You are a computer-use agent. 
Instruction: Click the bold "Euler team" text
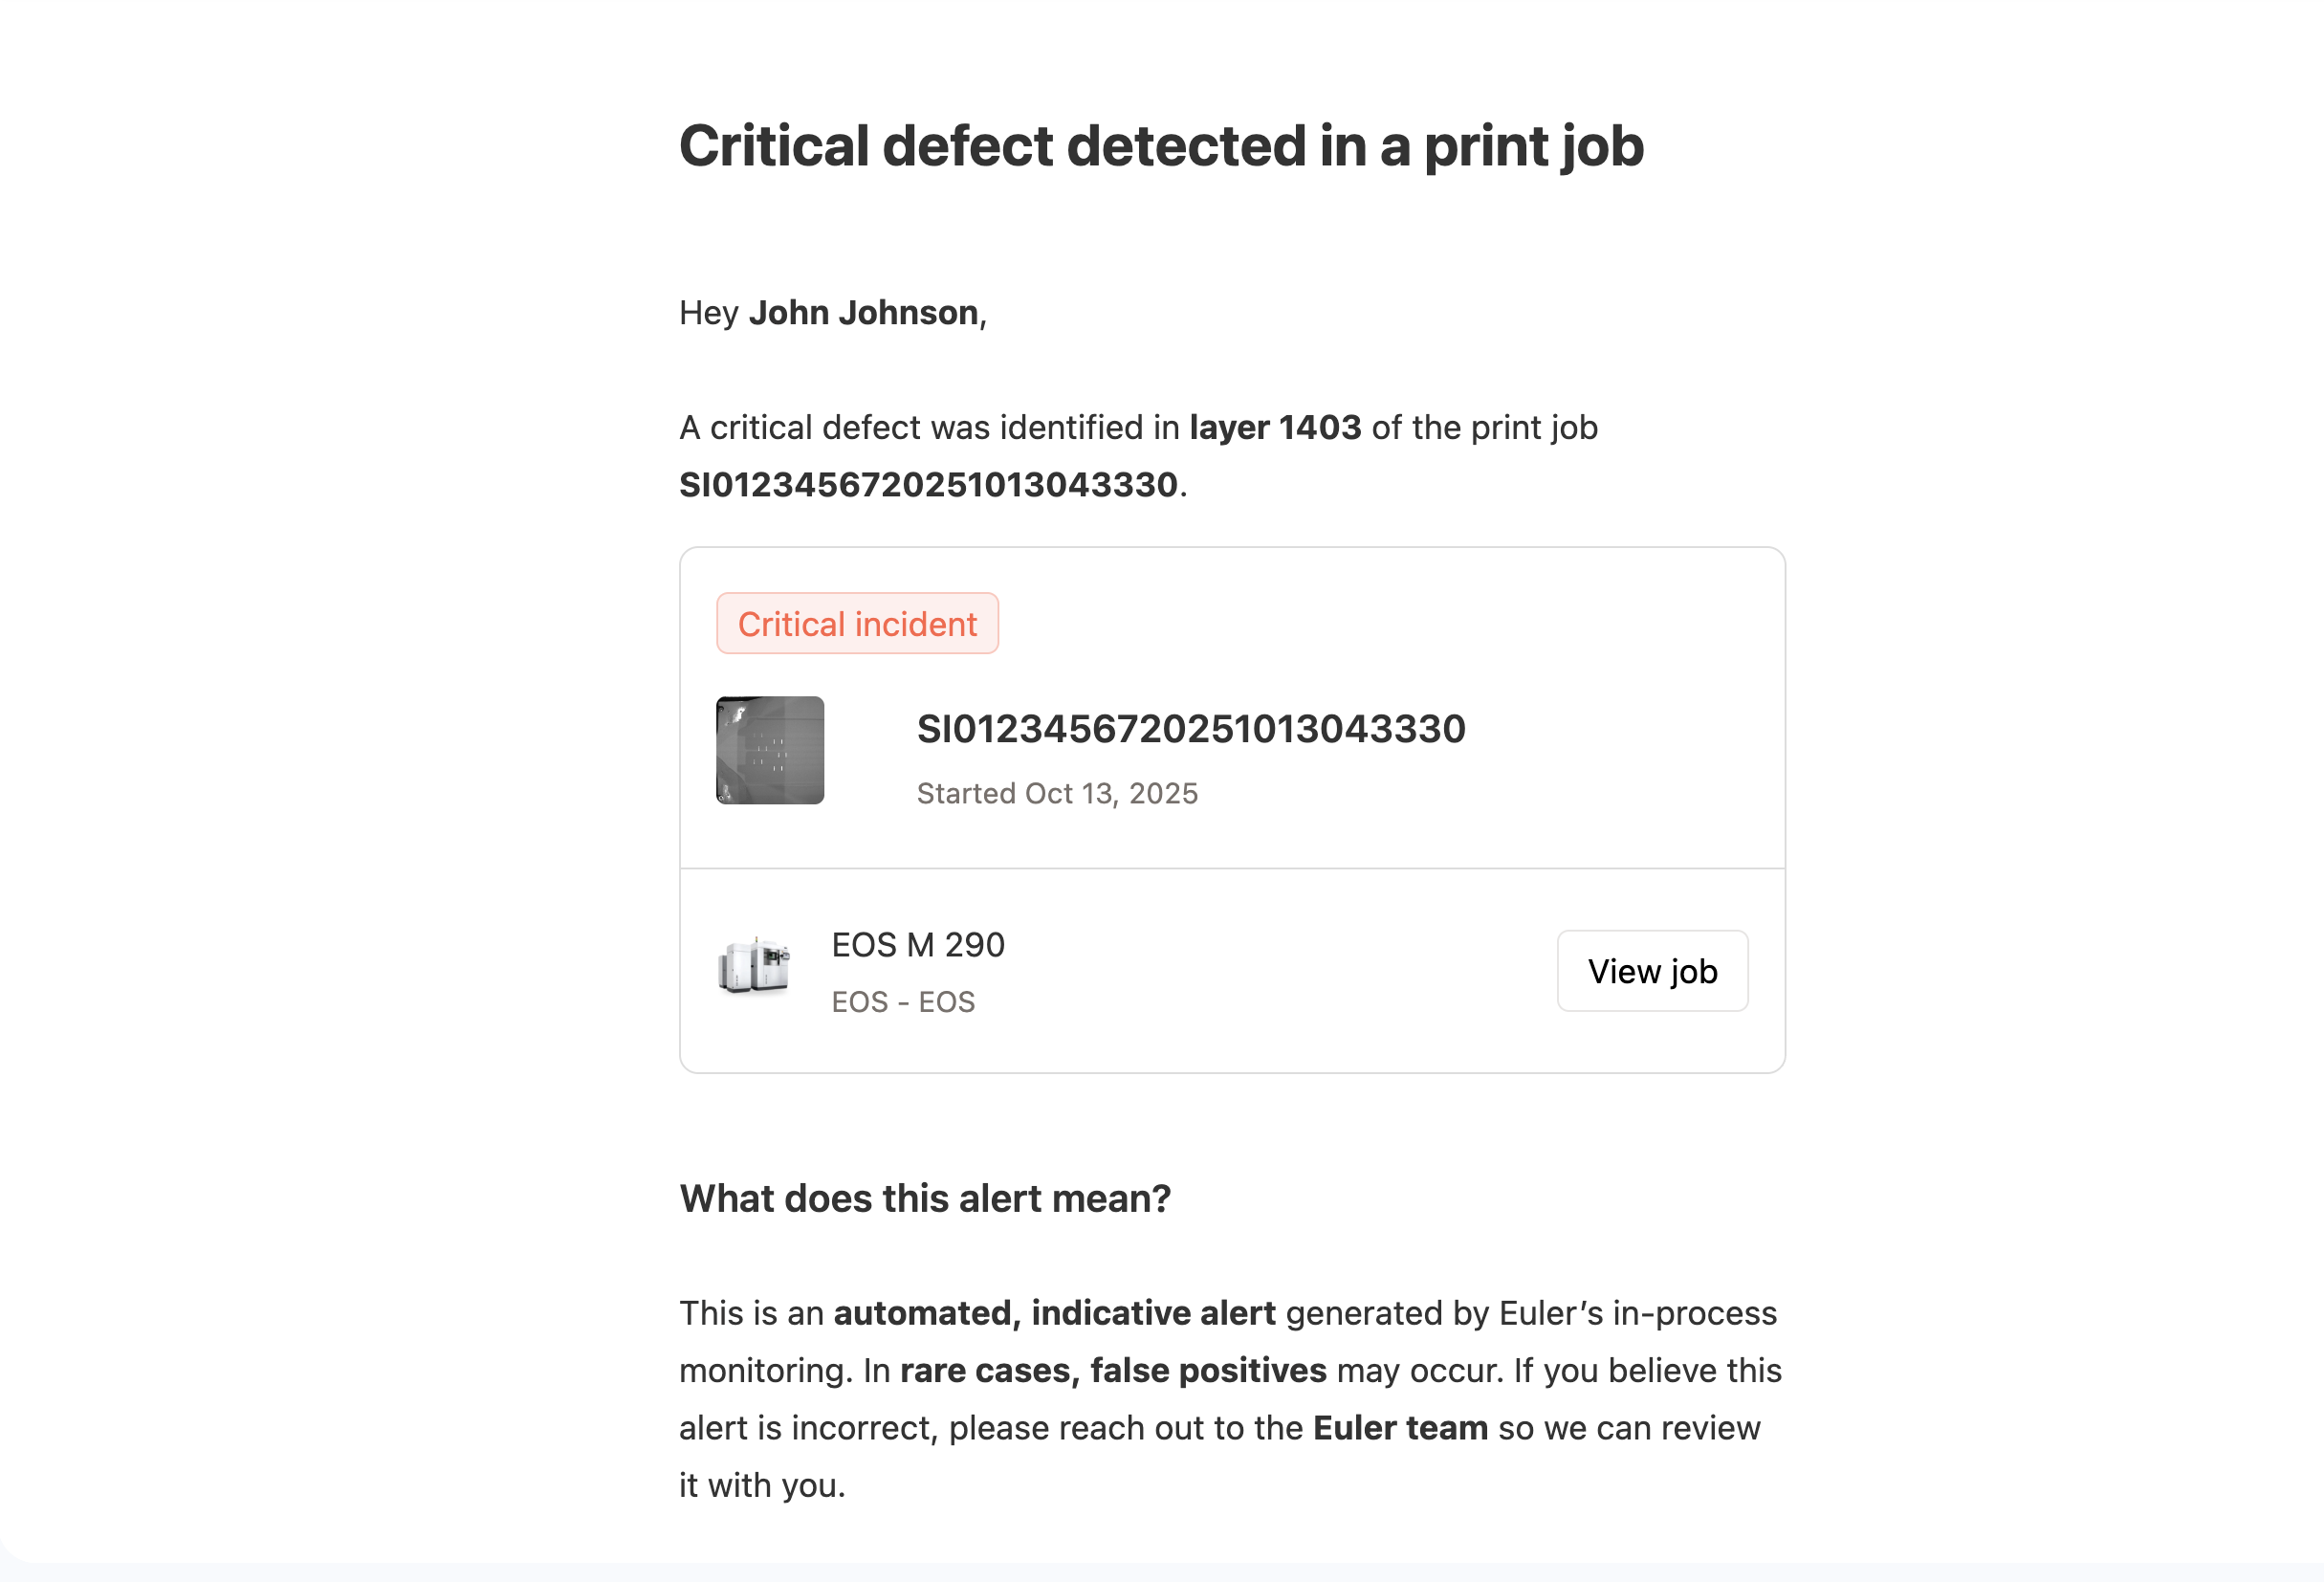[1400, 1428]
